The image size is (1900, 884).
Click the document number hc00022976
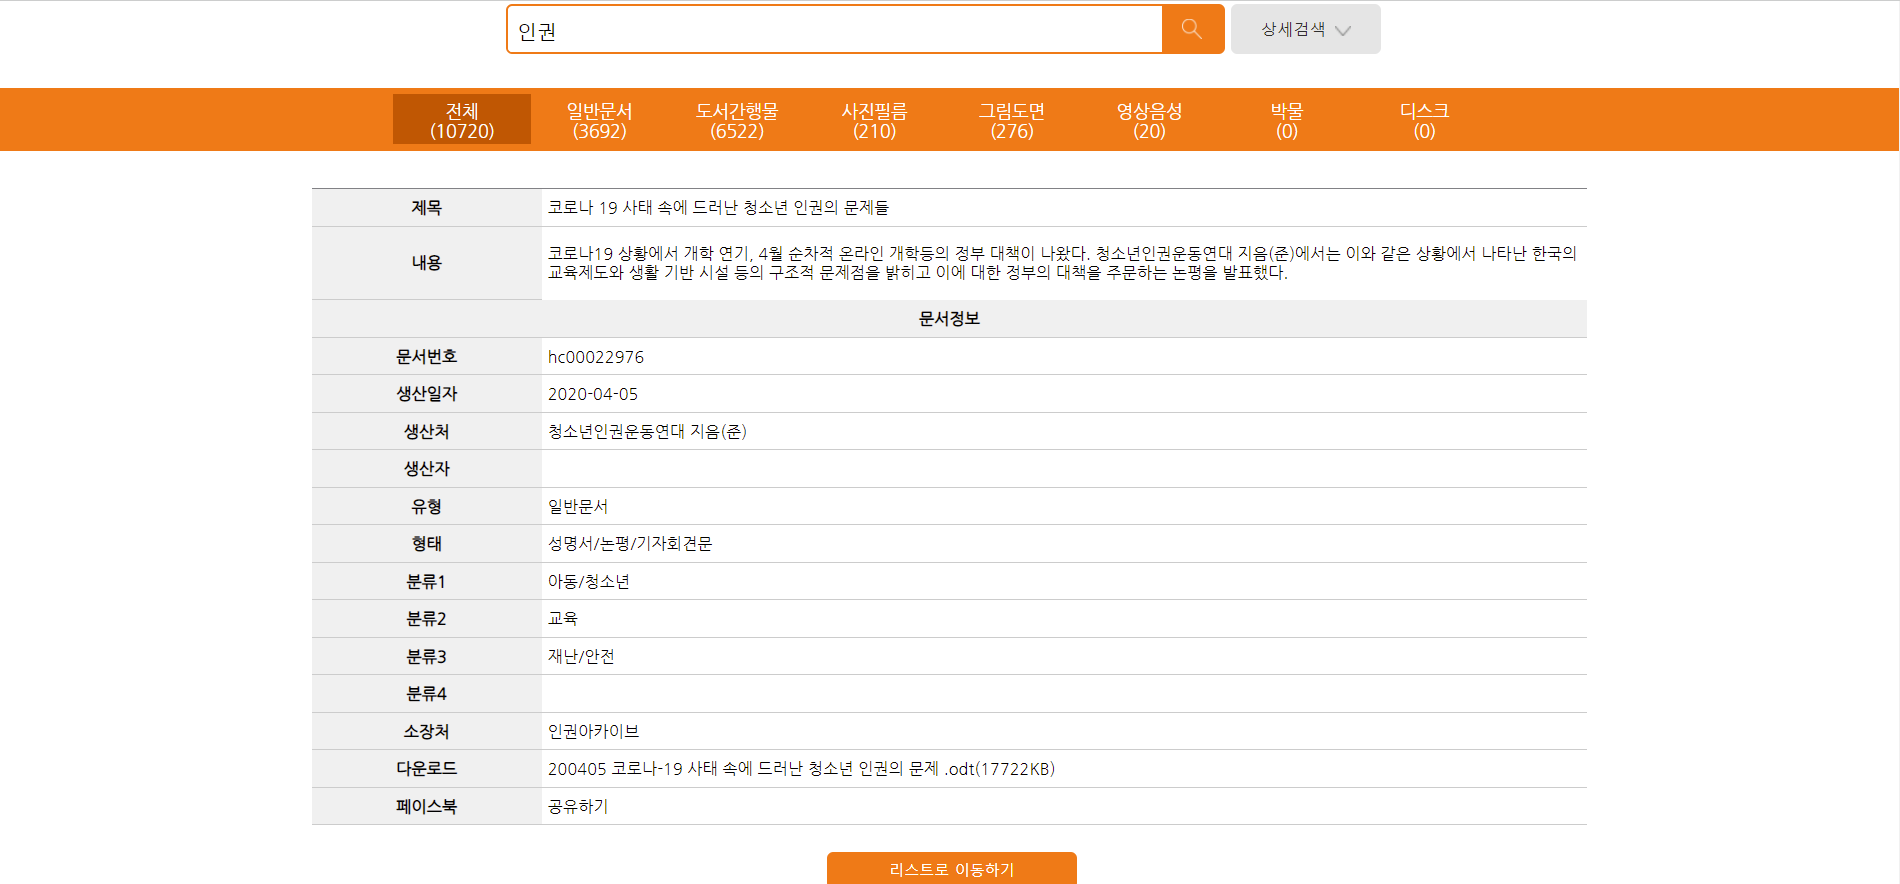pos(596,357)
